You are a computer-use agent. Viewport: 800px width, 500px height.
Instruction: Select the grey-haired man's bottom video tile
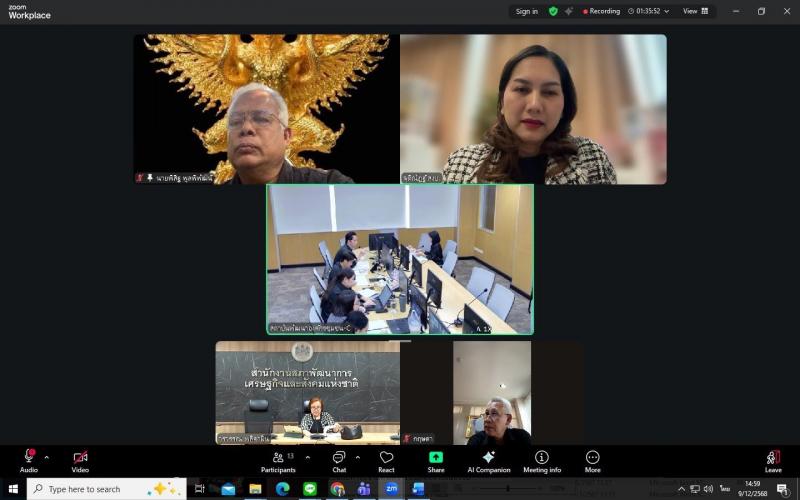tap(492, 393)
